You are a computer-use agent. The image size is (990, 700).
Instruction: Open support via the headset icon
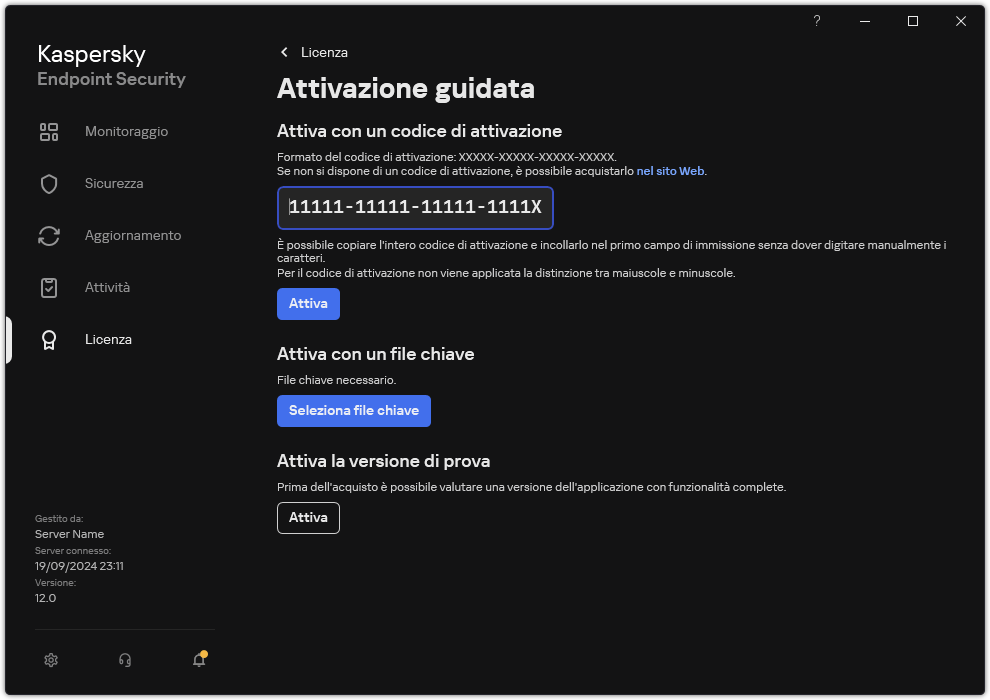click(x=124, y=660)
